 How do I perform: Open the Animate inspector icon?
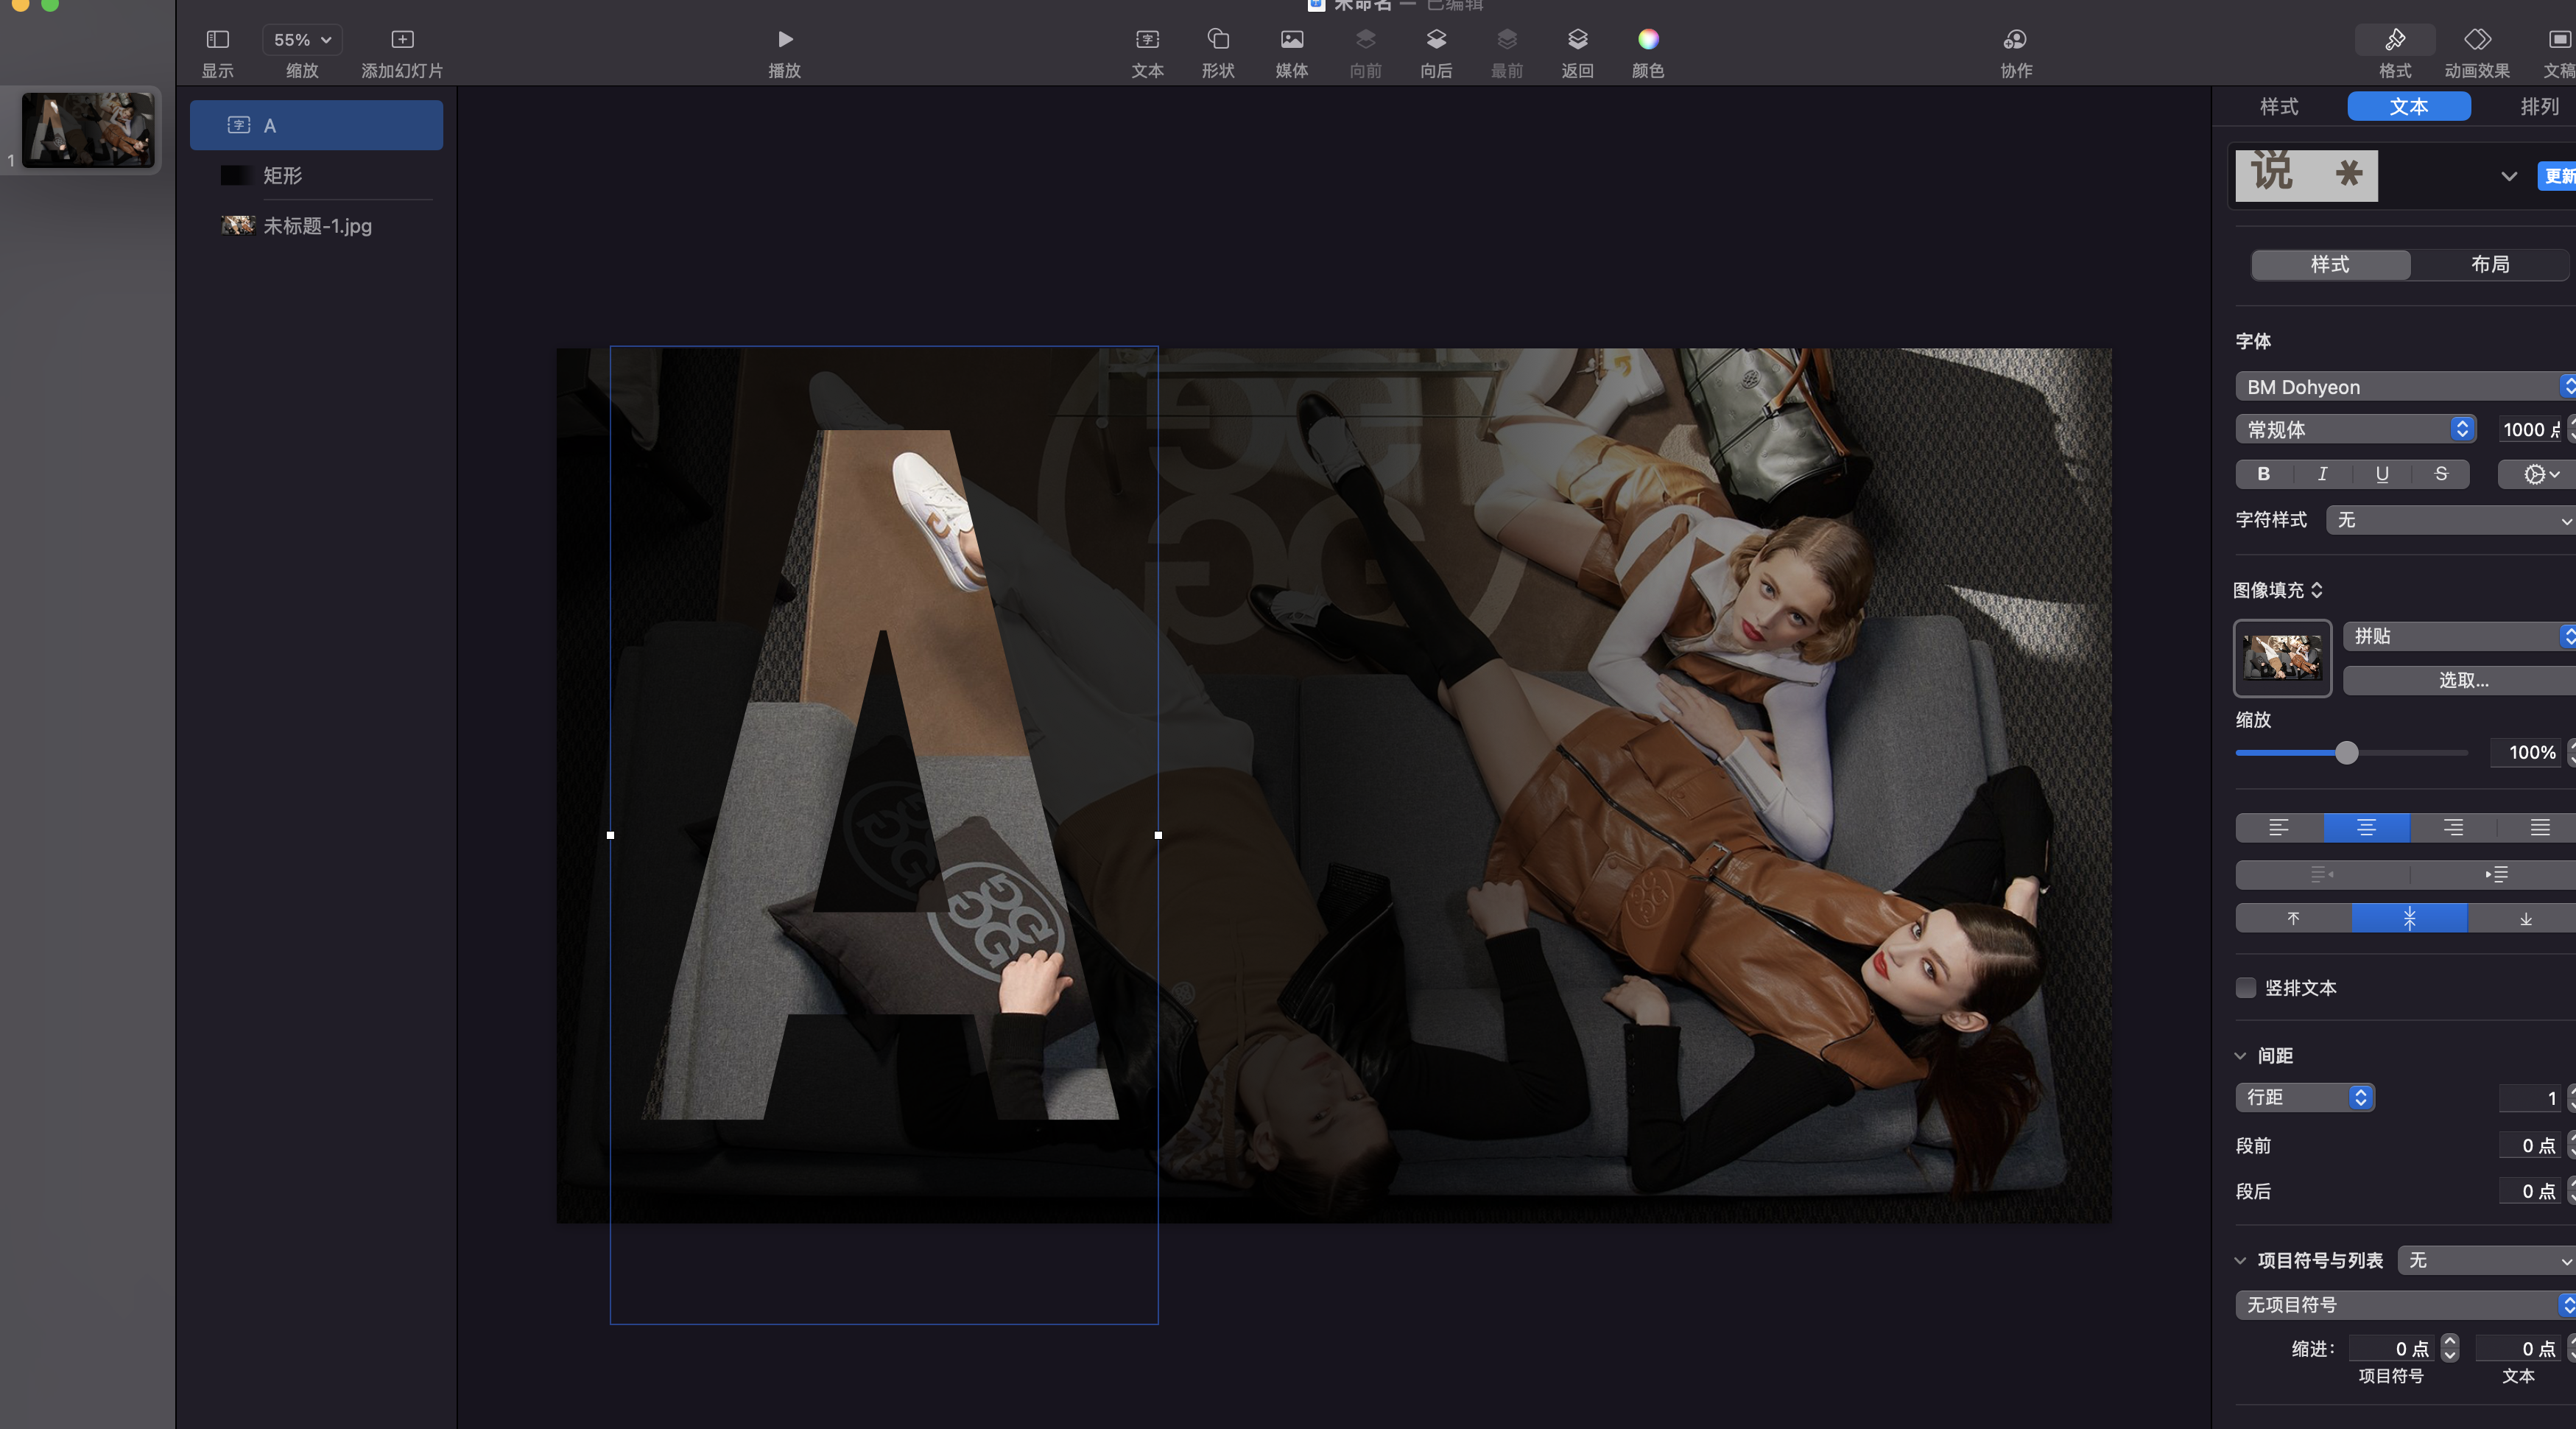coord(2477,40)
